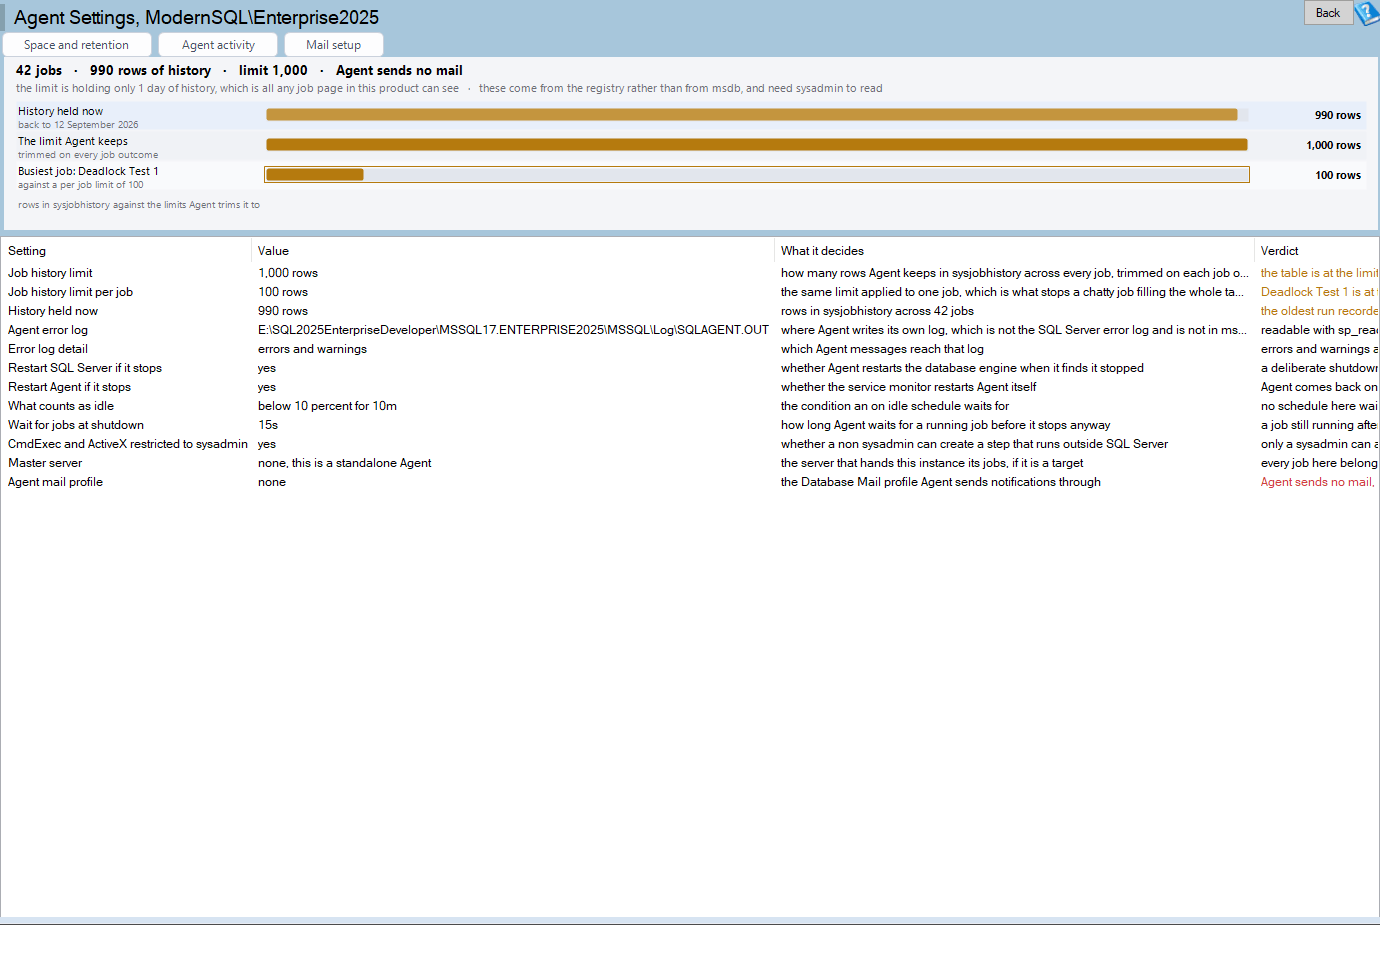Click the orange 'the table is at the limit' verdict
This screenshot has width=1380, height=976.
pos(1319,273)
